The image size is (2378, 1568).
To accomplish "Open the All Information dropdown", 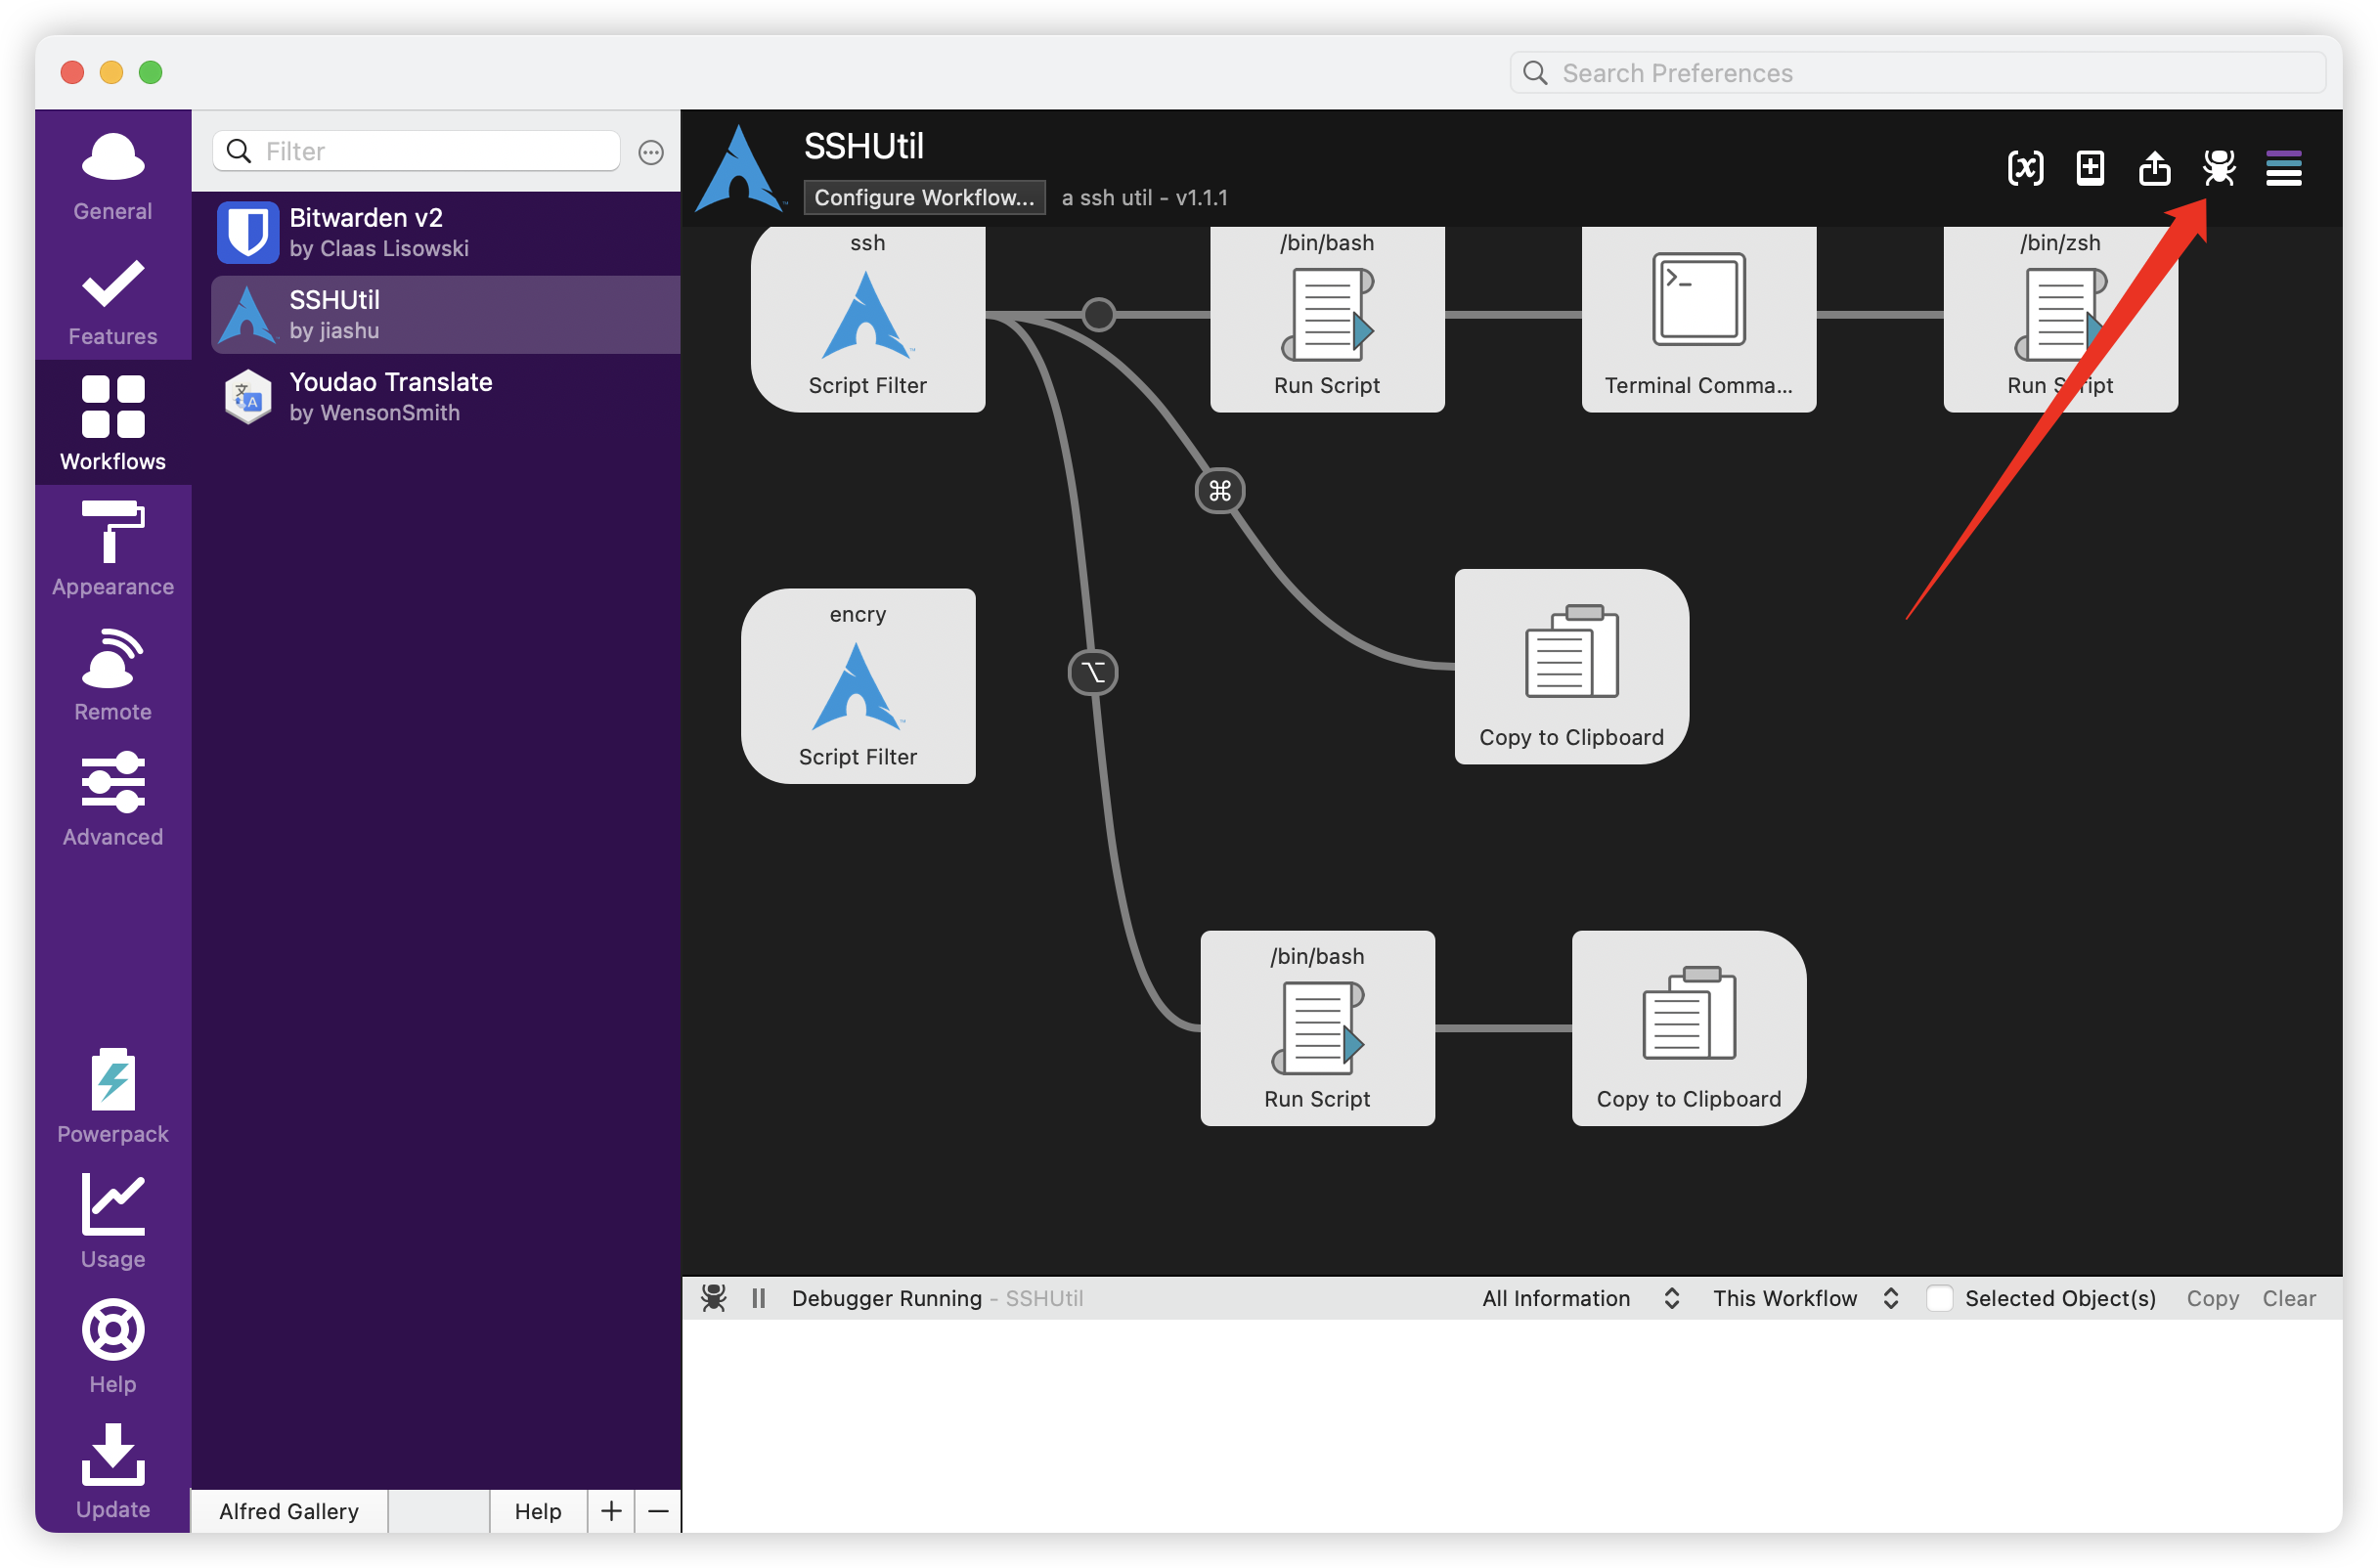I will [x=1580, y=1298].
